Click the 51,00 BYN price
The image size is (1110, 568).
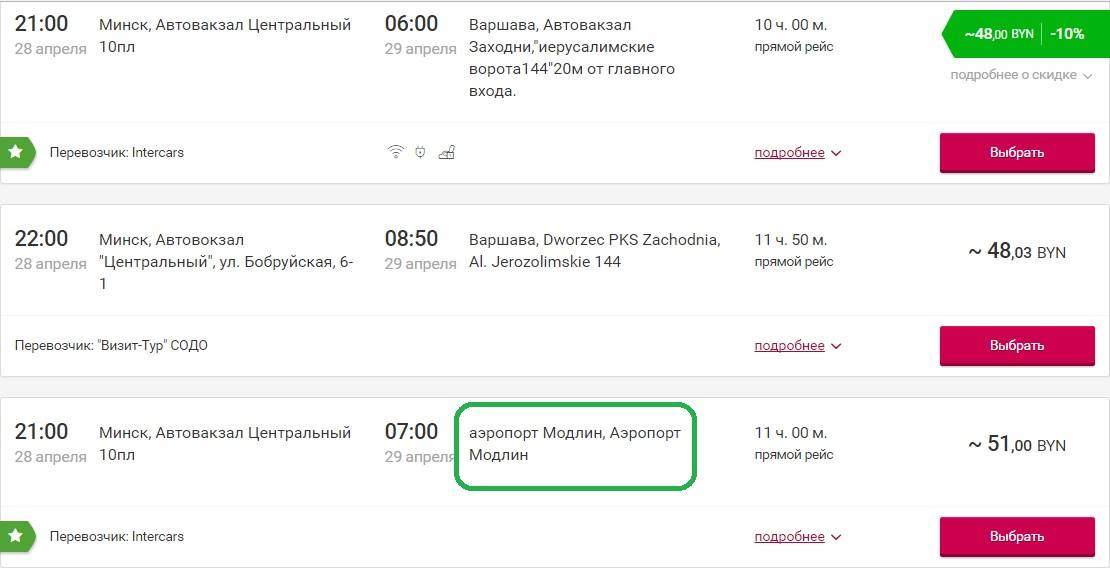click(x=1017, y=445)
